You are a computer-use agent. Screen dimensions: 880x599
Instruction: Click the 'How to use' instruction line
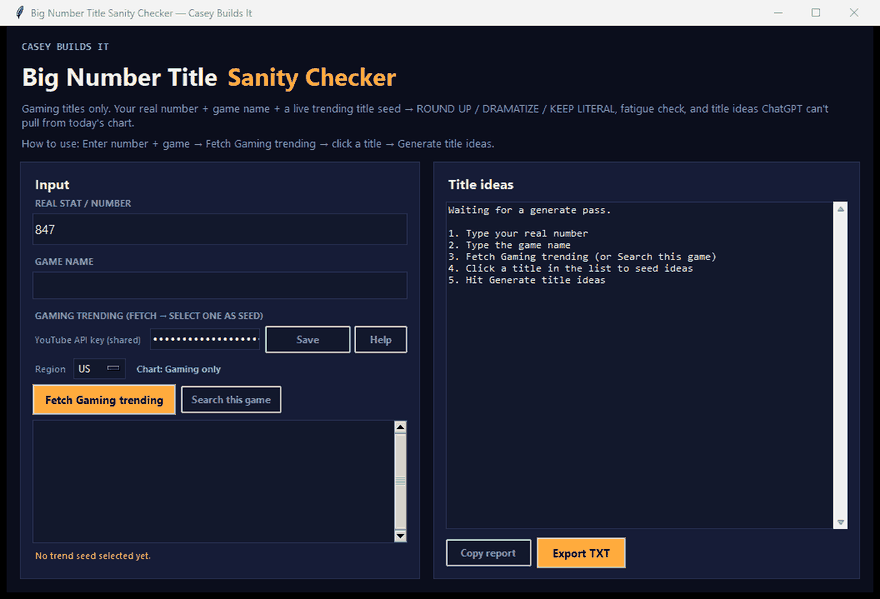(258, 144)
